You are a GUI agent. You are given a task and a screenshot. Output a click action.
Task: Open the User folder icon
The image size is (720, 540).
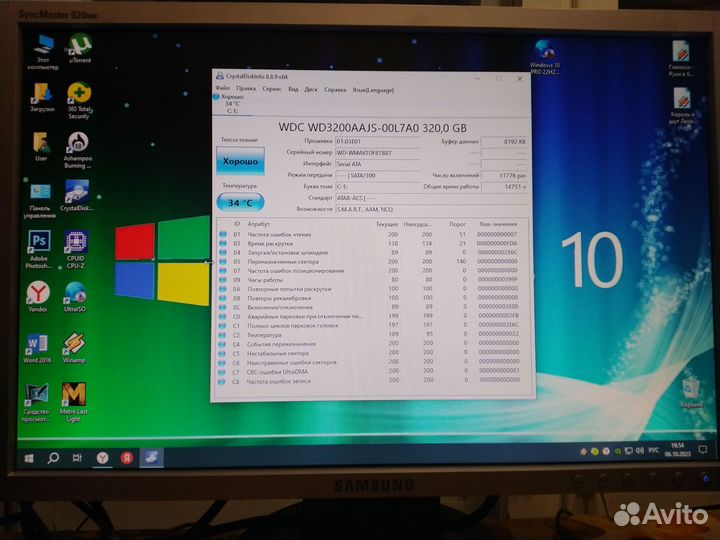pyautogui.click(x=41, y=146)
